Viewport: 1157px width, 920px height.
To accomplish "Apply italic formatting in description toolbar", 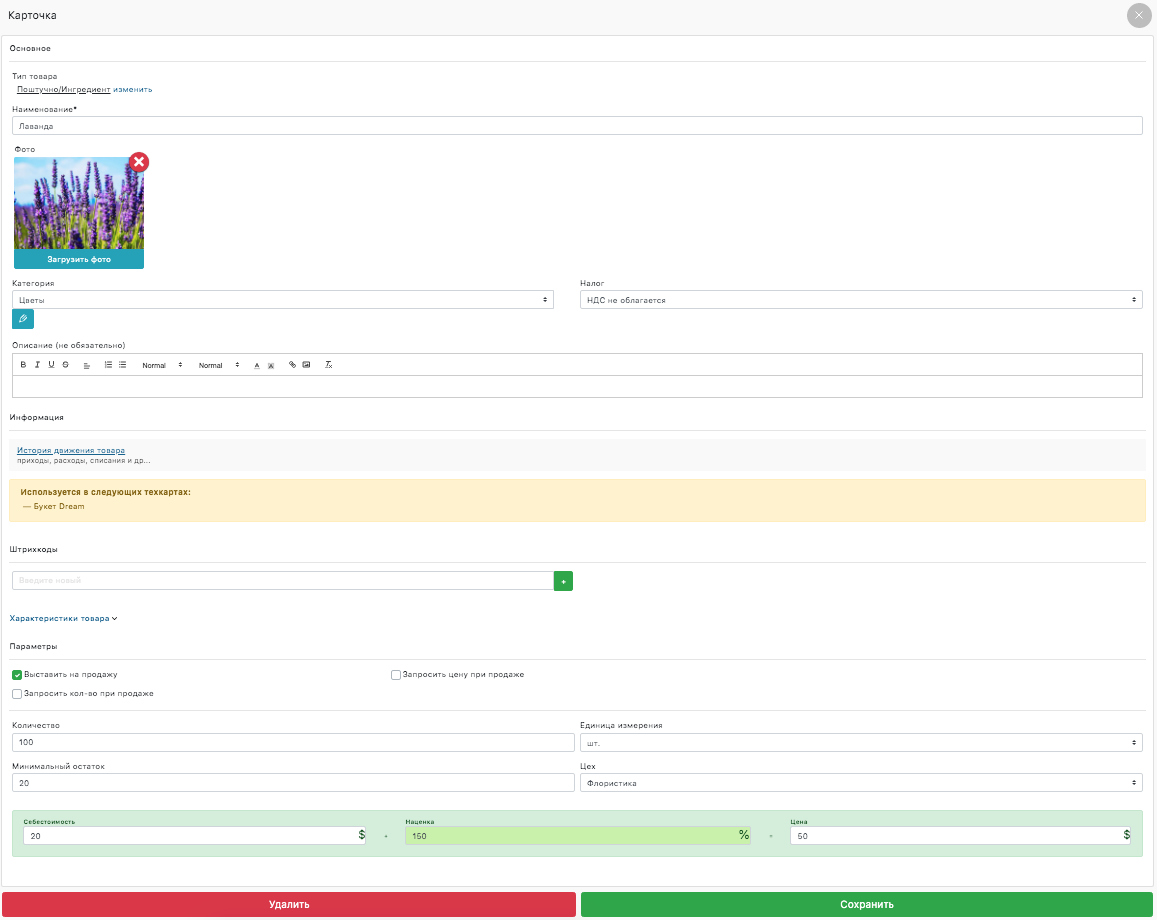I will 37,365.
